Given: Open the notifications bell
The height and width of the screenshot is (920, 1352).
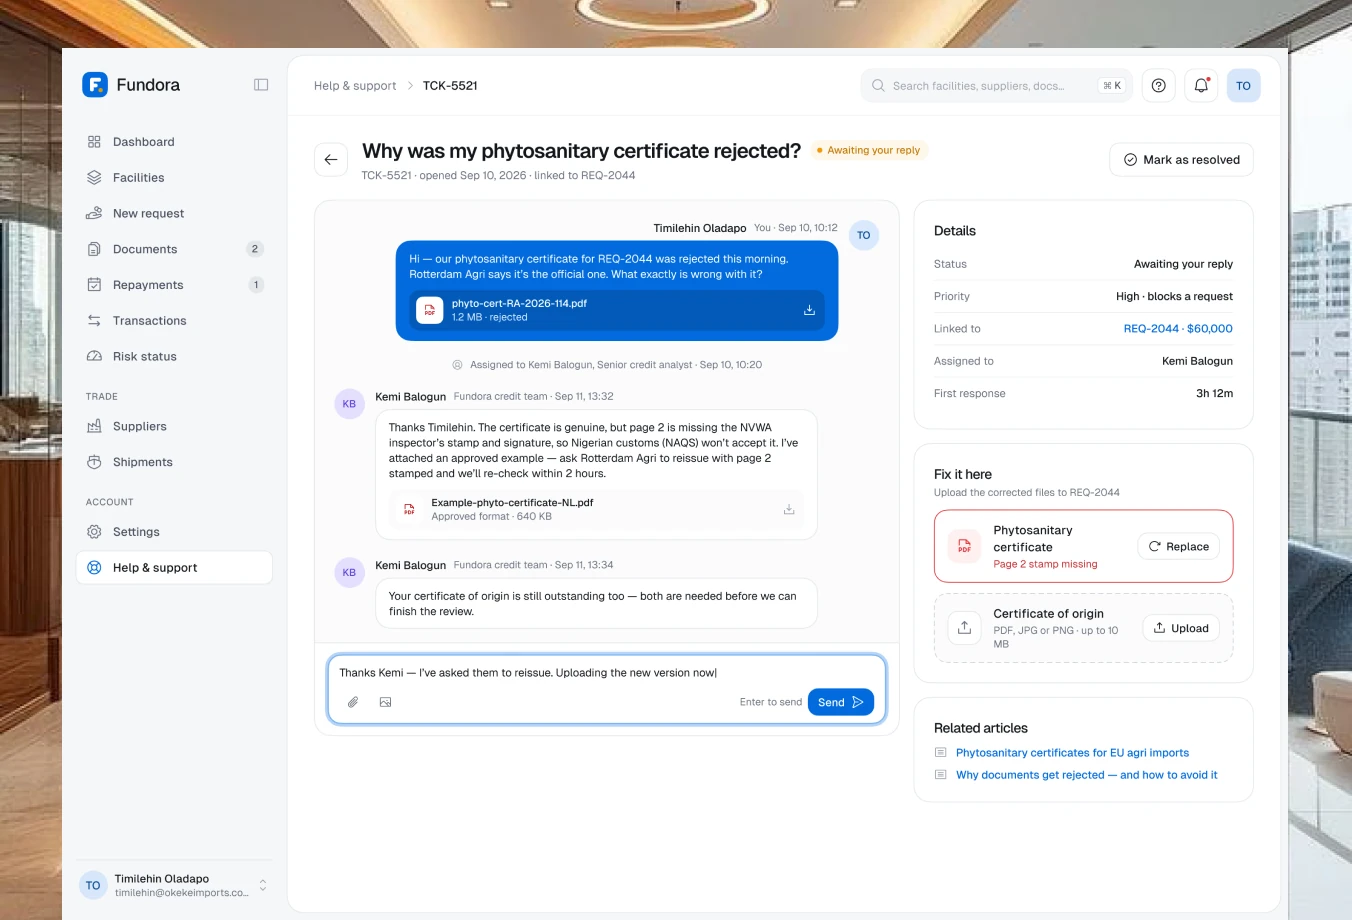Looking at the screenshot, I should [1201, 86].
